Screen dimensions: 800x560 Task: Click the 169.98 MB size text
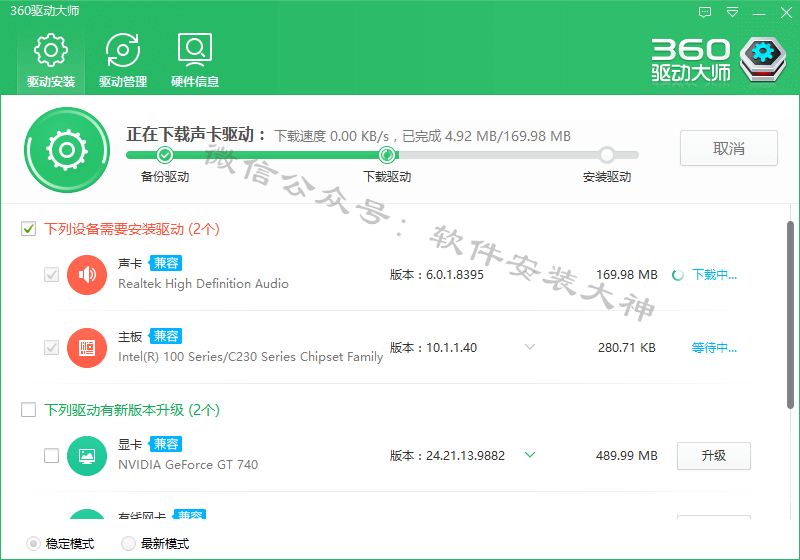(x=627, y=275)
